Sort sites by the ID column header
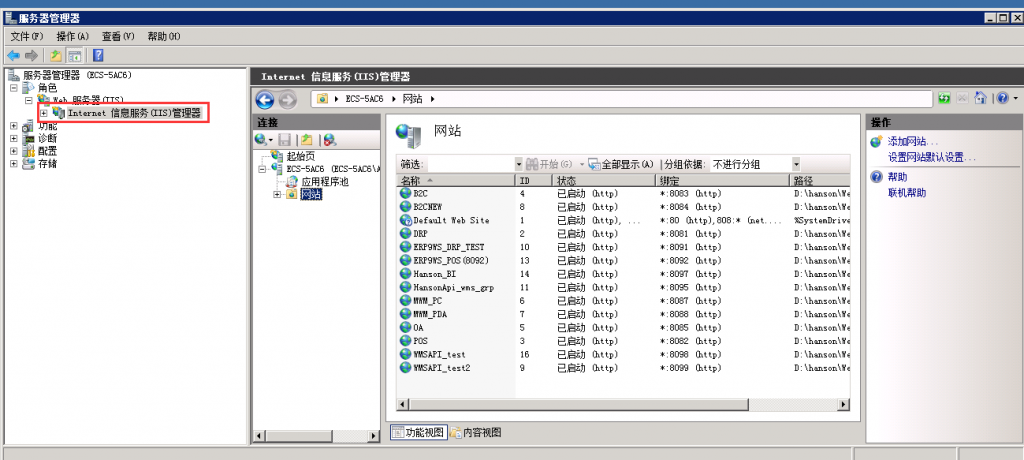The image size is (1024, 460). coord(534,180)
